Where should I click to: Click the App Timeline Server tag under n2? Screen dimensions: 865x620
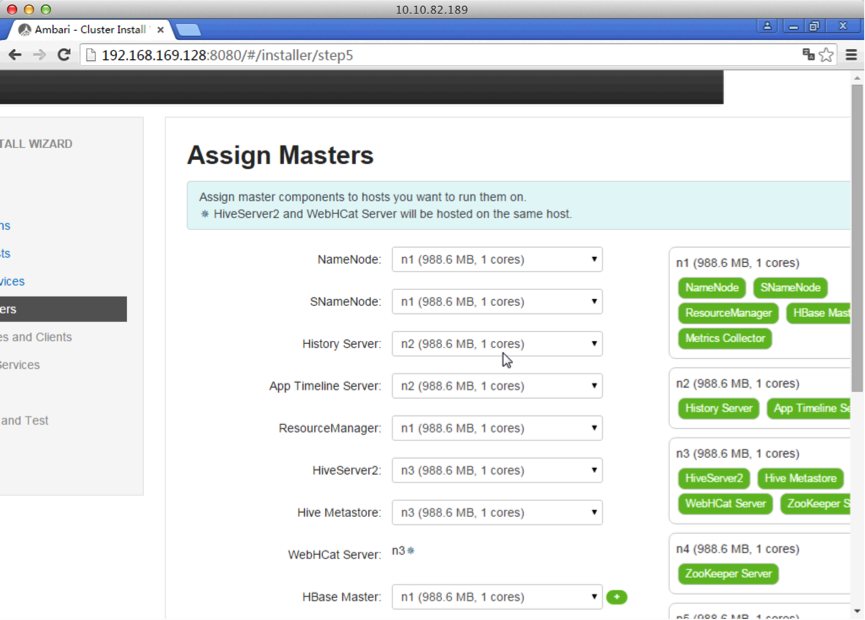[x=809, y=408]
